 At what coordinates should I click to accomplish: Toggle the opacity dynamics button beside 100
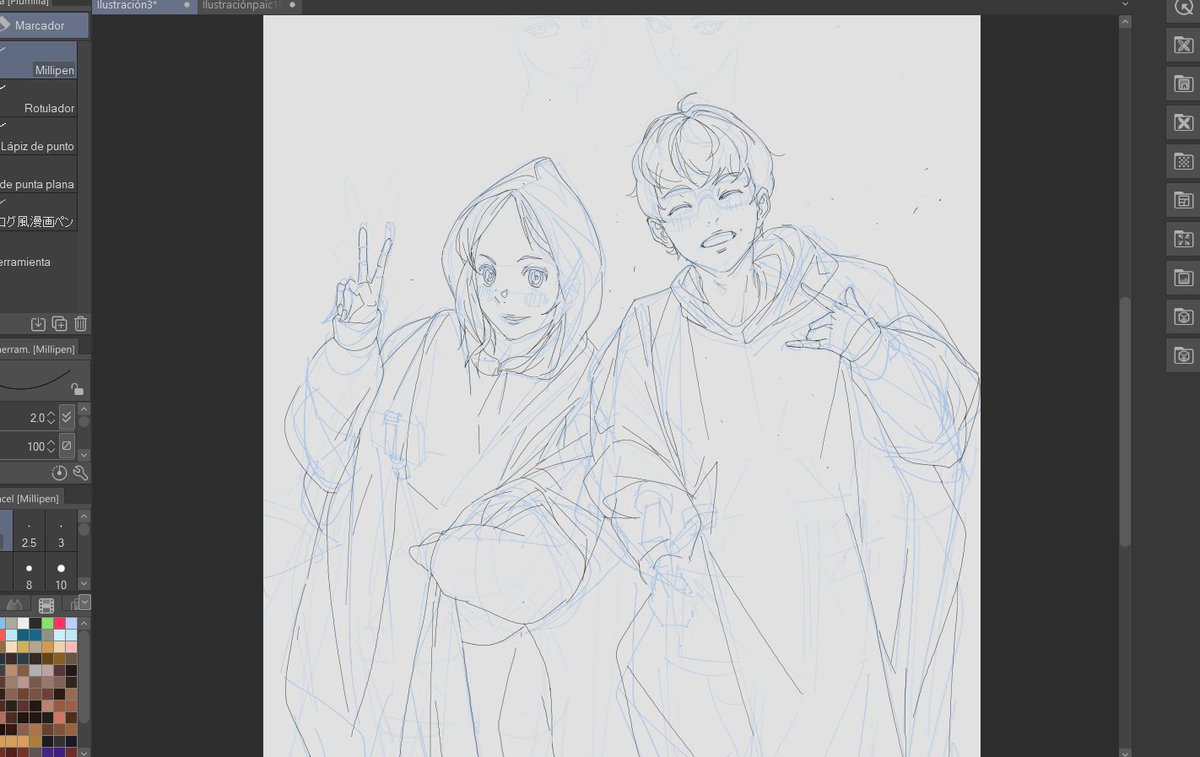coord(66,446)
